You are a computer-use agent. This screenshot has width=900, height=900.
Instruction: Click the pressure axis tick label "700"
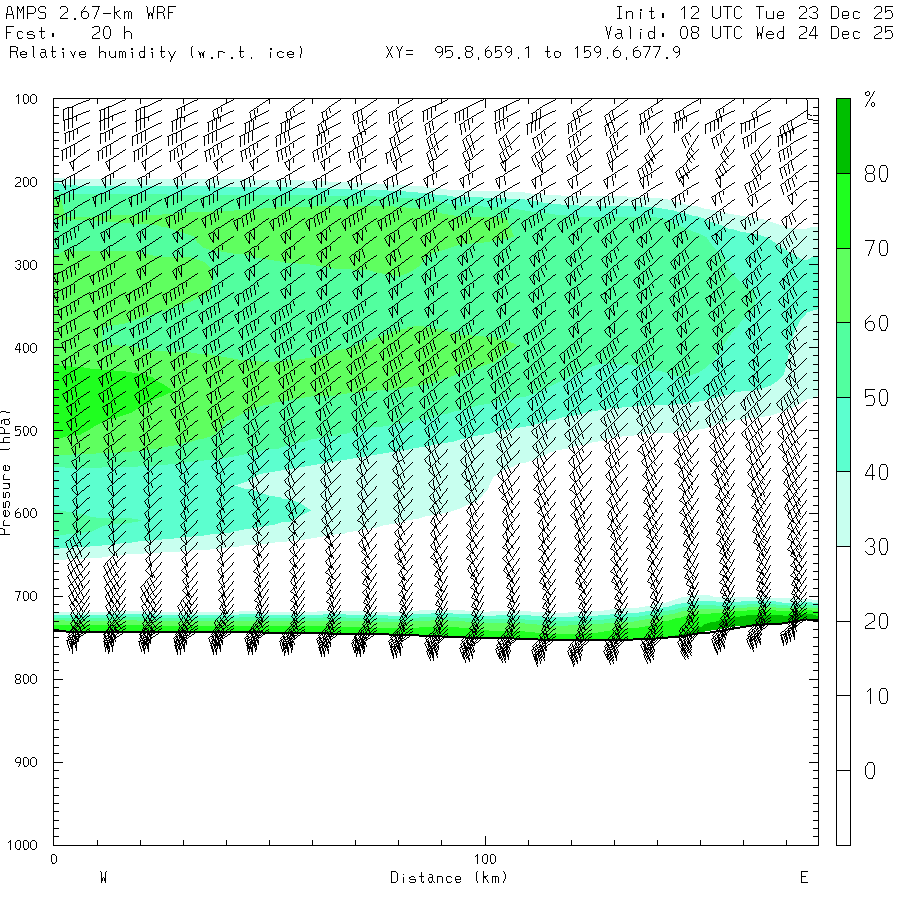tap(26, 596)
